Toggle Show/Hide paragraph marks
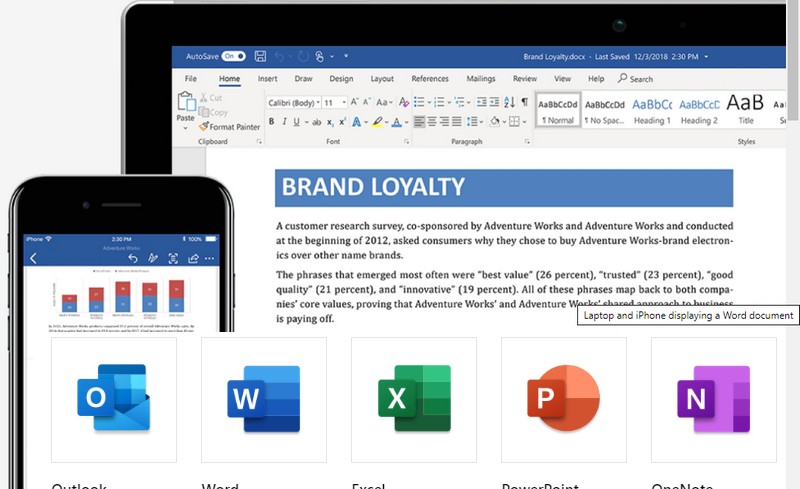800x489 pixels. pos(524,102)
